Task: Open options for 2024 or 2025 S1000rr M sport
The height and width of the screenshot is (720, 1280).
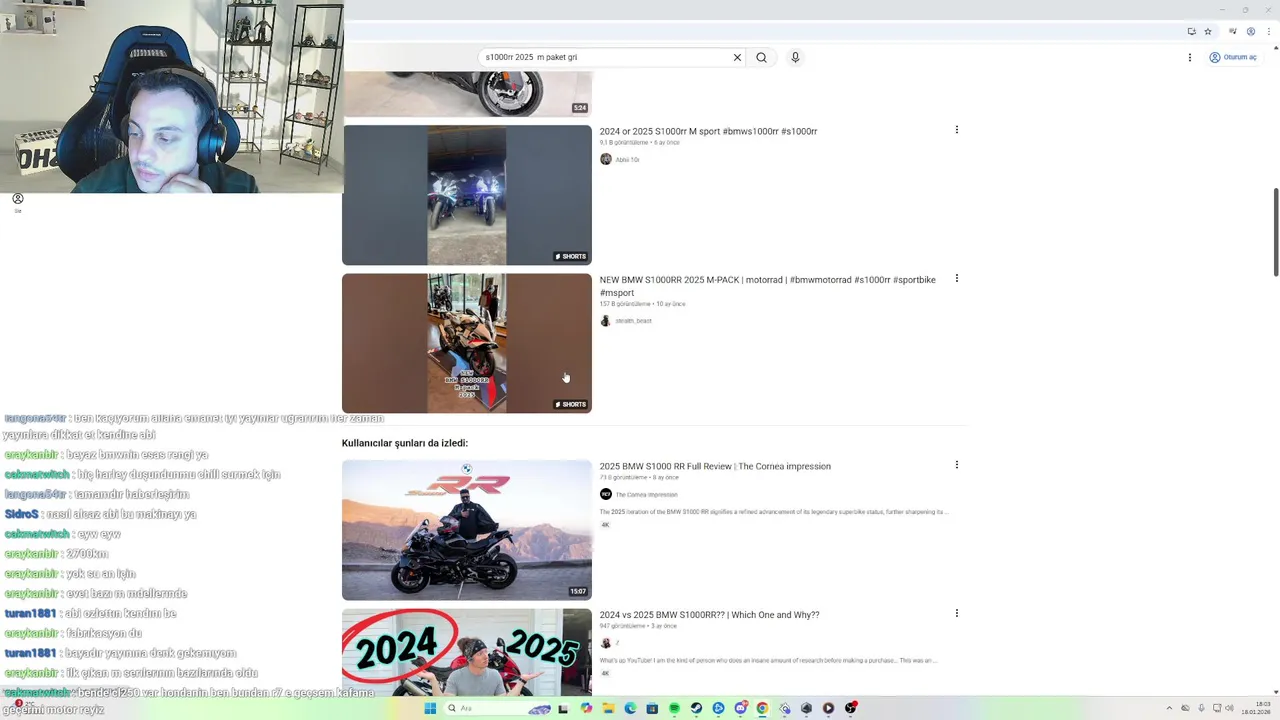Action: tap(957, 130)
